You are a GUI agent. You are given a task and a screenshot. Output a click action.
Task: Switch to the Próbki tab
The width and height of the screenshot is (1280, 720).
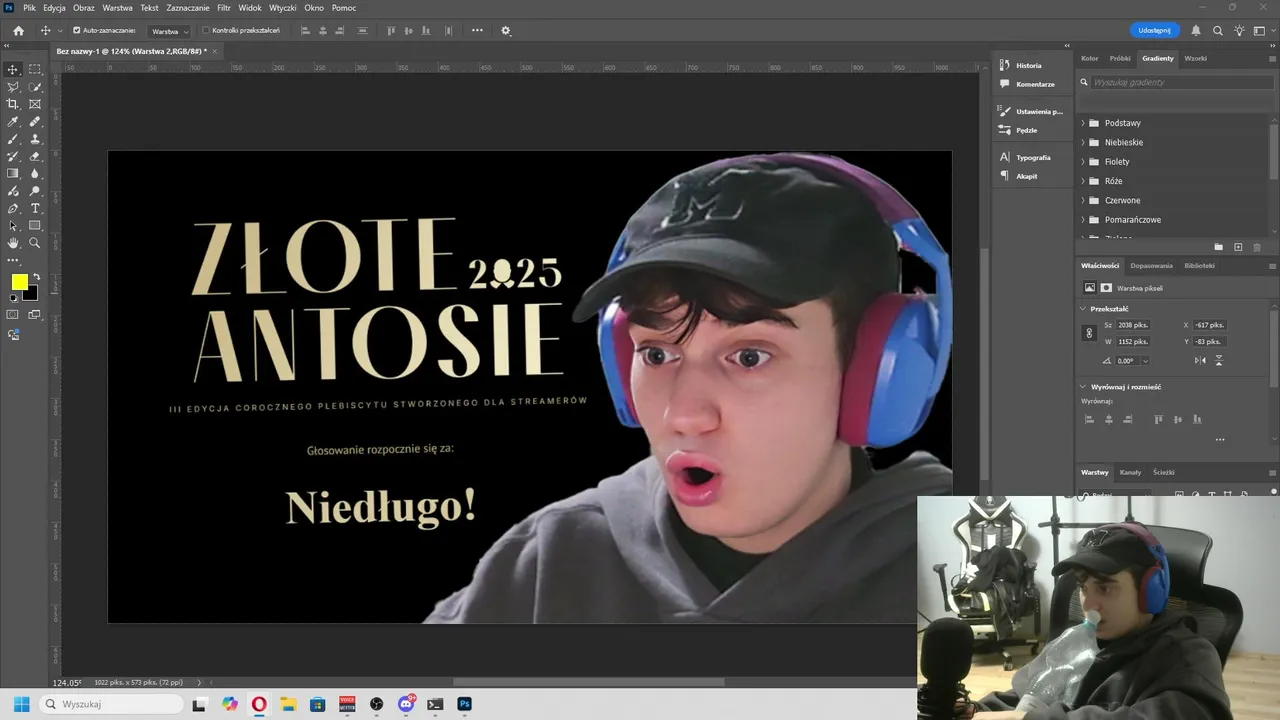pyautogui.click(x=1120, y=58)
